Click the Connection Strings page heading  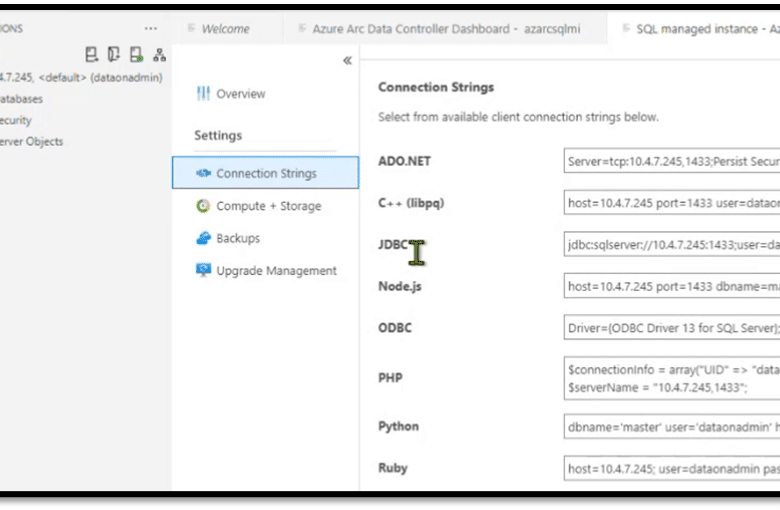tap(436, 88)
